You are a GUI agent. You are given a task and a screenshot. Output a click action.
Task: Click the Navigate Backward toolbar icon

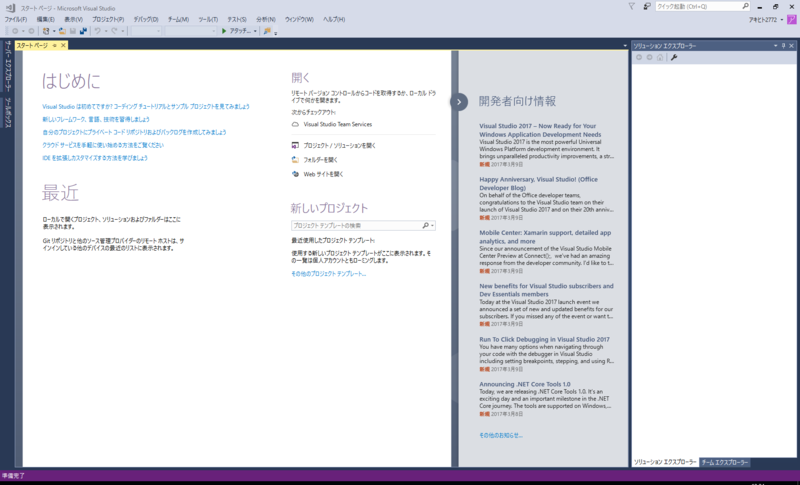tap(15, 31)
